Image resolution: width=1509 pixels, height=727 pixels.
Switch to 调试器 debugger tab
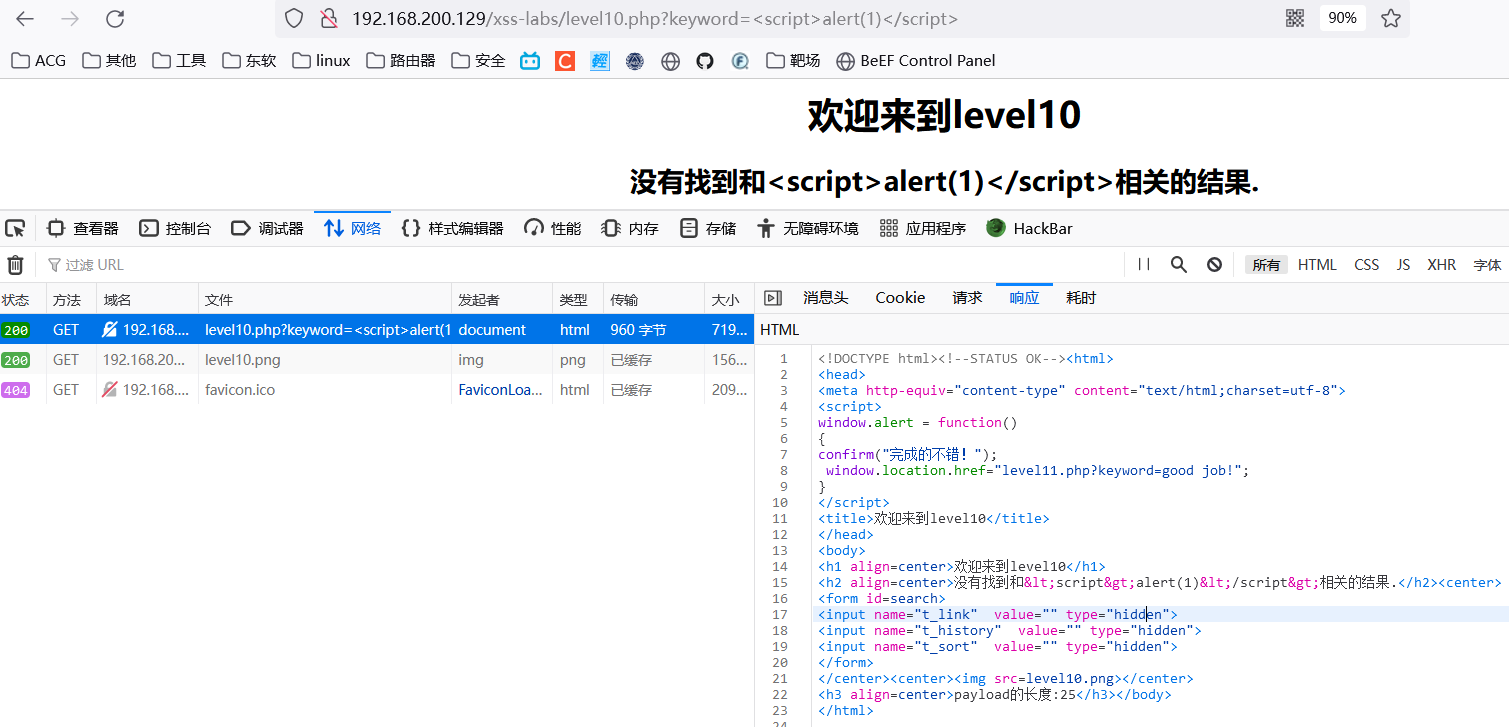(267, 229)
